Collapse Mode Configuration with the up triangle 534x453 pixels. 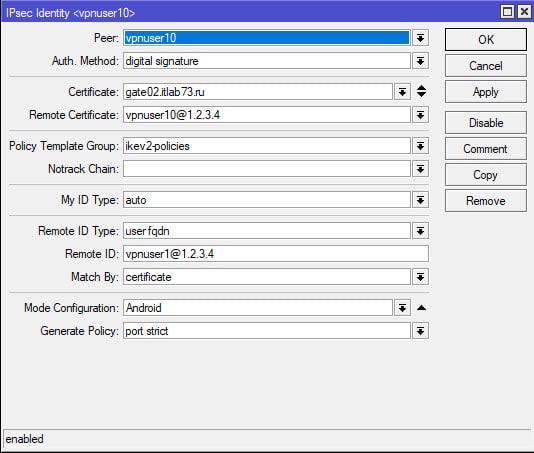(x=421, y=308)
